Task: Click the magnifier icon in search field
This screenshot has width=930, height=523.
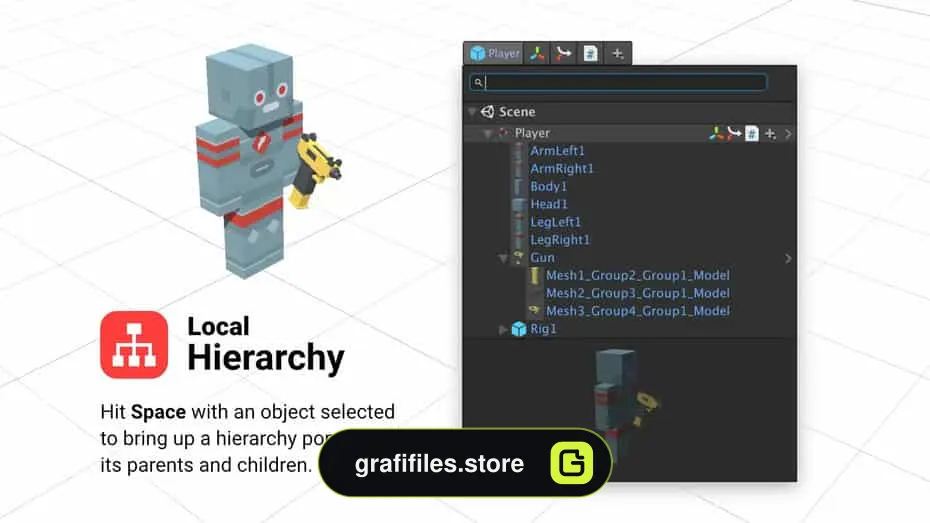Action: [478, 82]
